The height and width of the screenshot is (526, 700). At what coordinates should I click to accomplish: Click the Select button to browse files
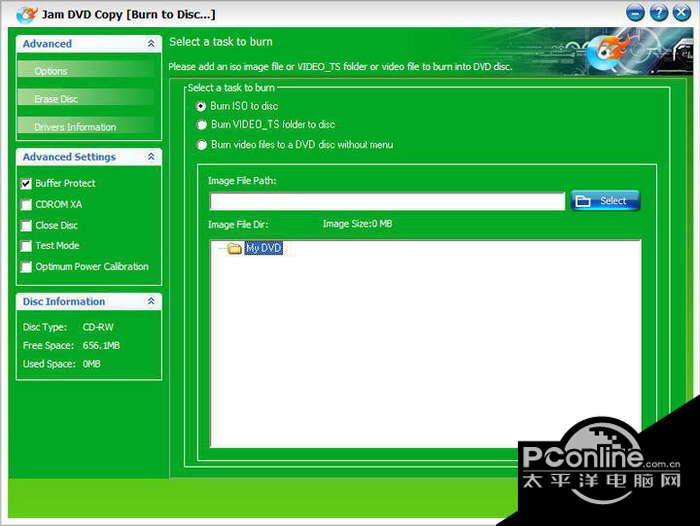[605, 201]
